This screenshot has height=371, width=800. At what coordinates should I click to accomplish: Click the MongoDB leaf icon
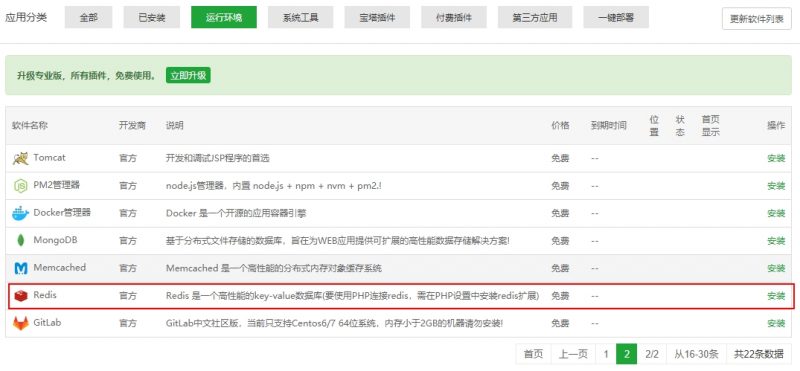coord(20,241)
